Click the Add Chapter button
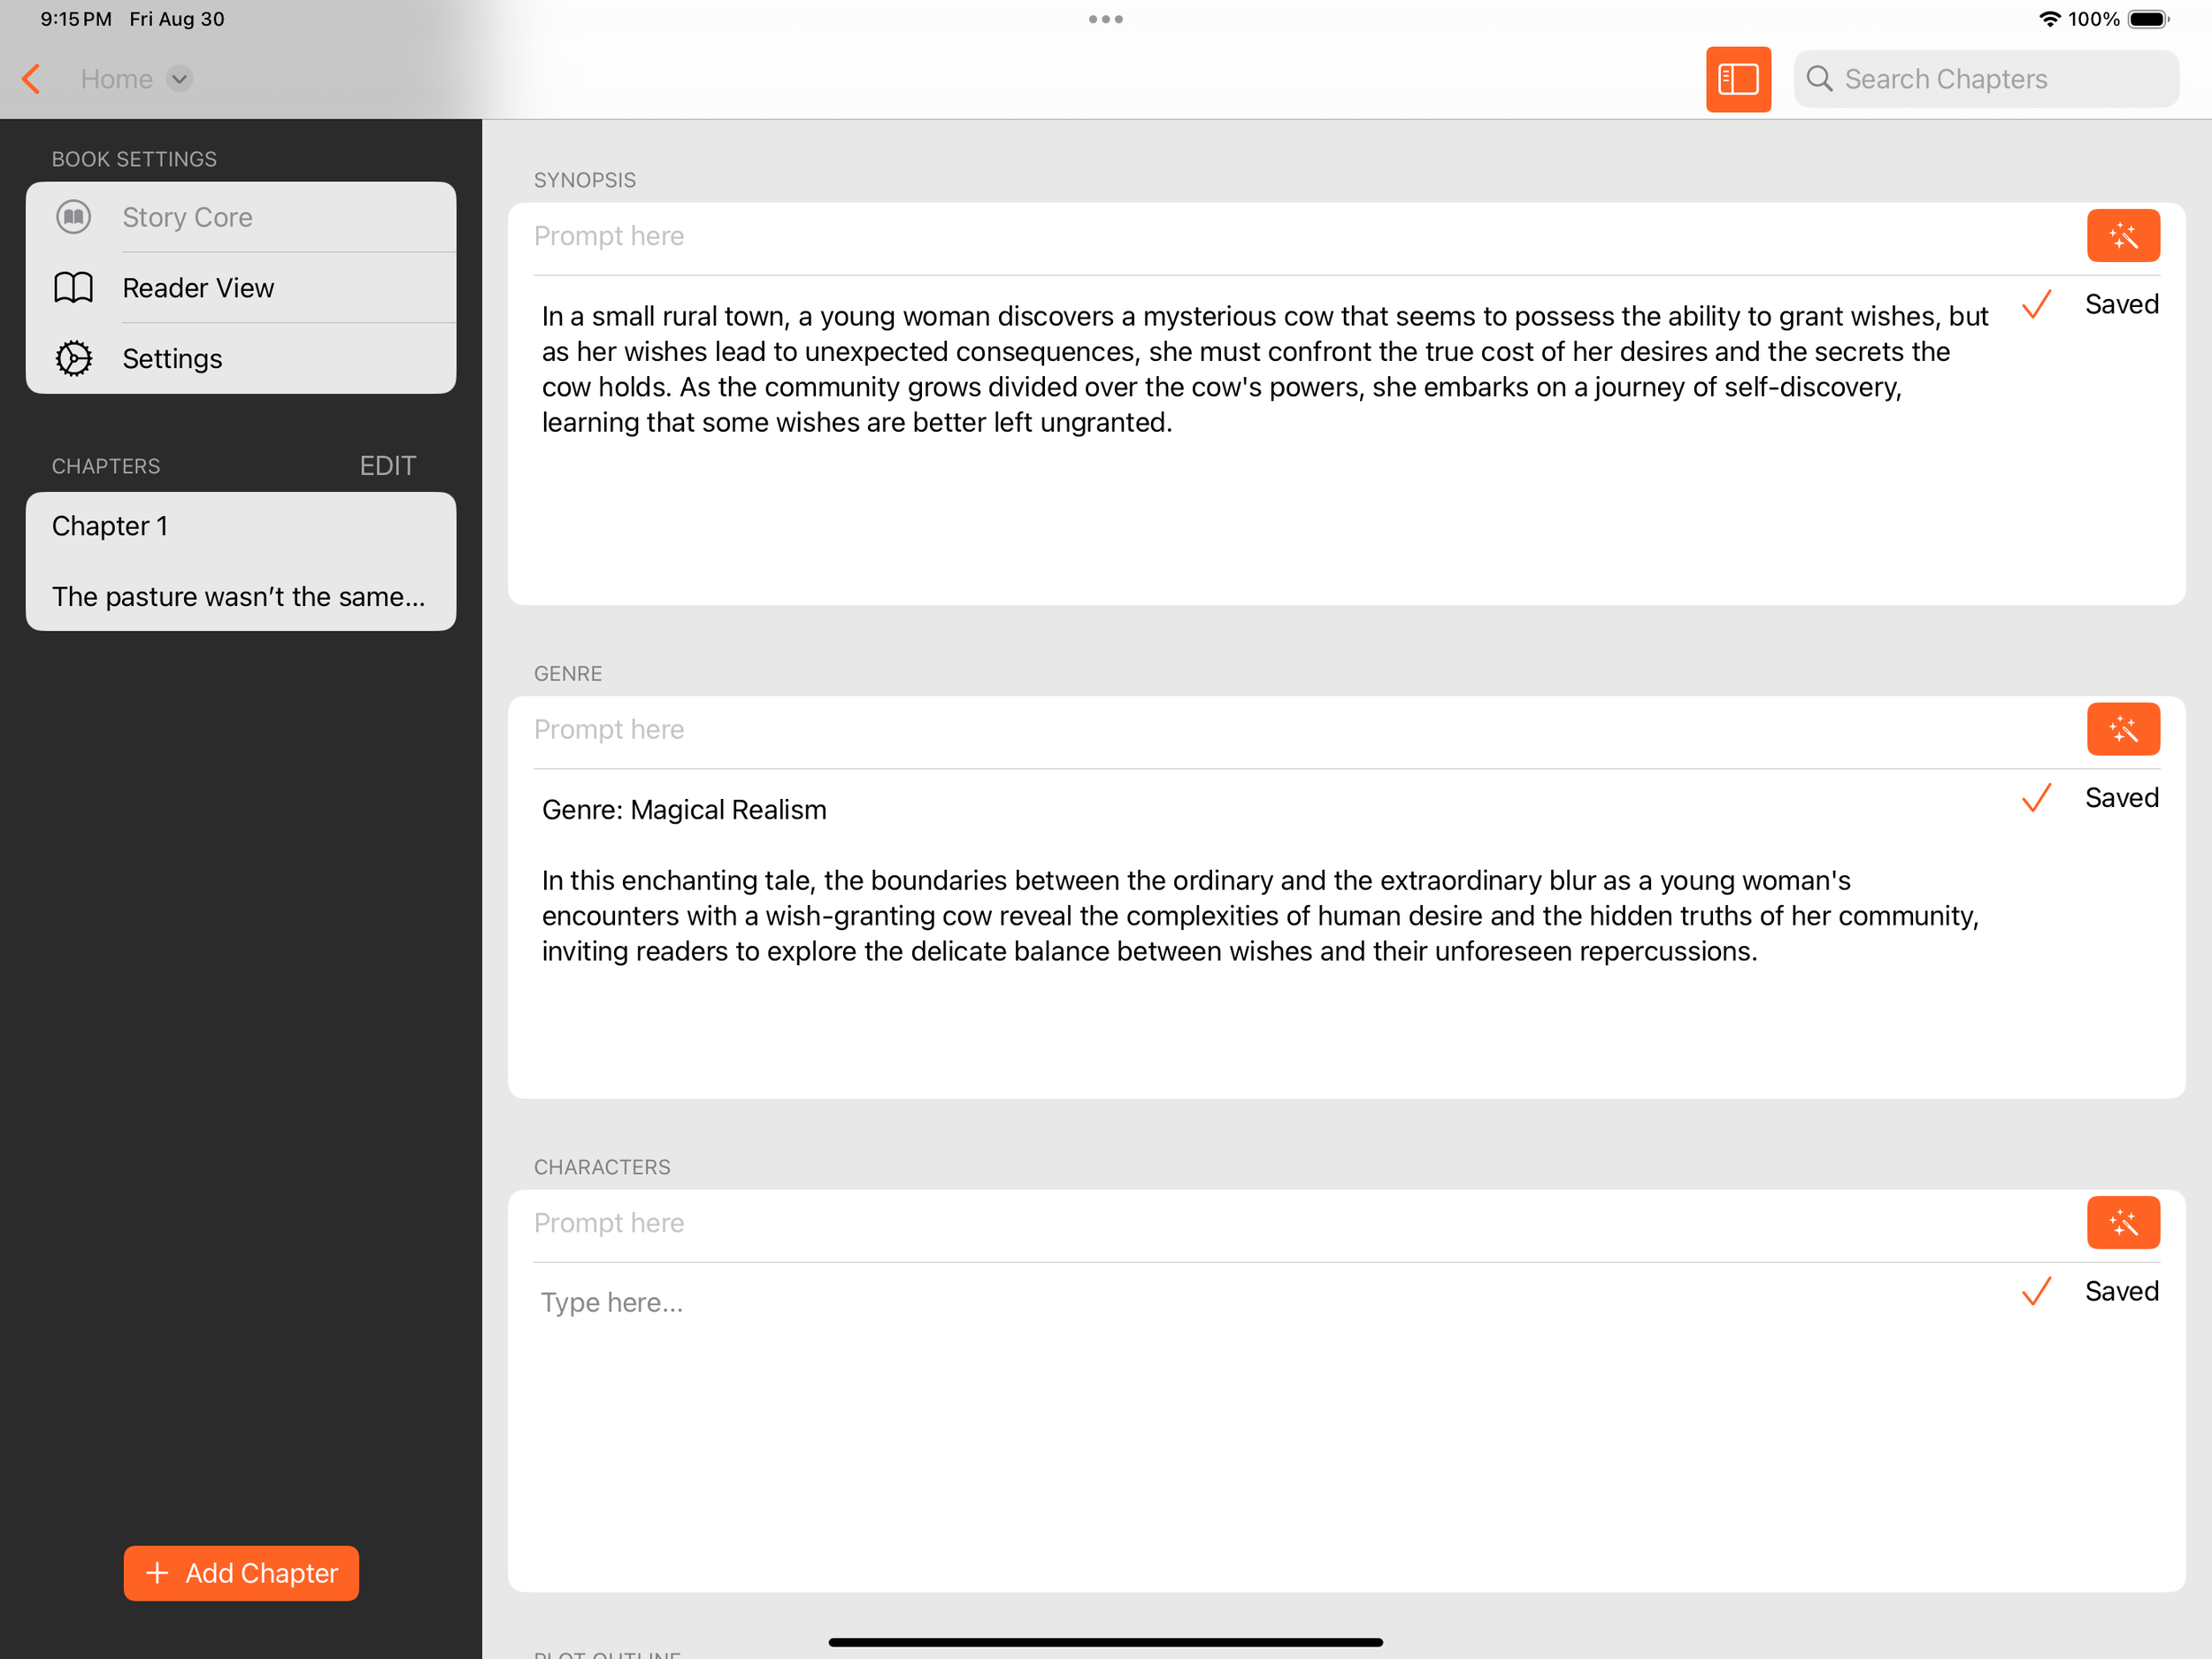This screenshot has width=2212, height=1659. coord(241,1573)
